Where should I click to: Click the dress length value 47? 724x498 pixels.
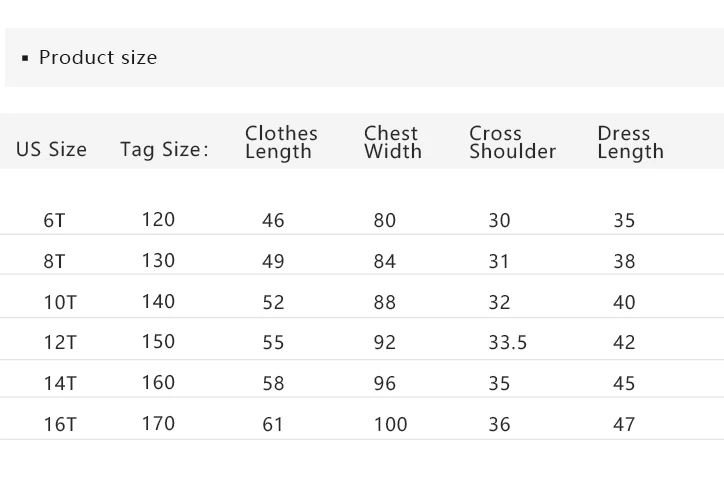(x=624, y=424)
